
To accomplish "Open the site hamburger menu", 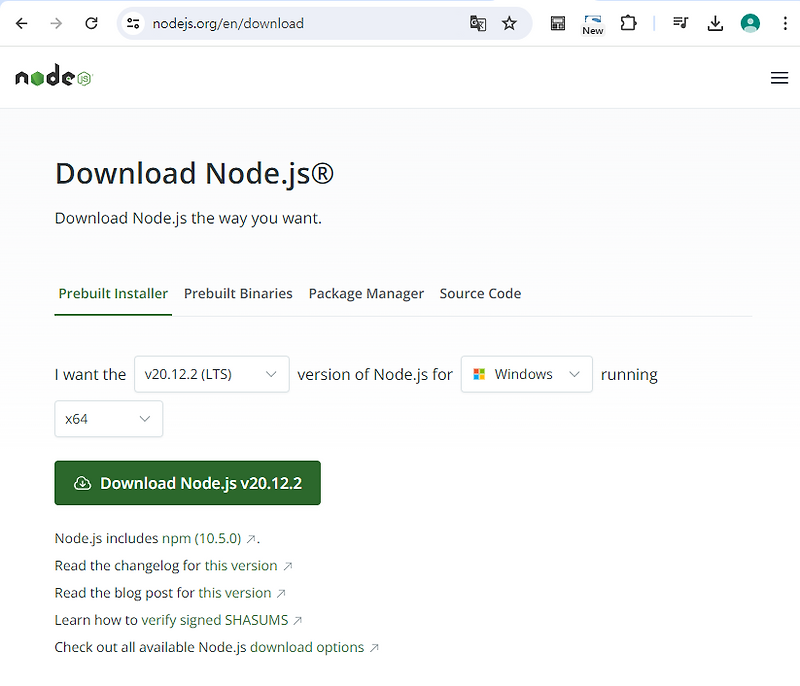I will click(x=779, y=77).
